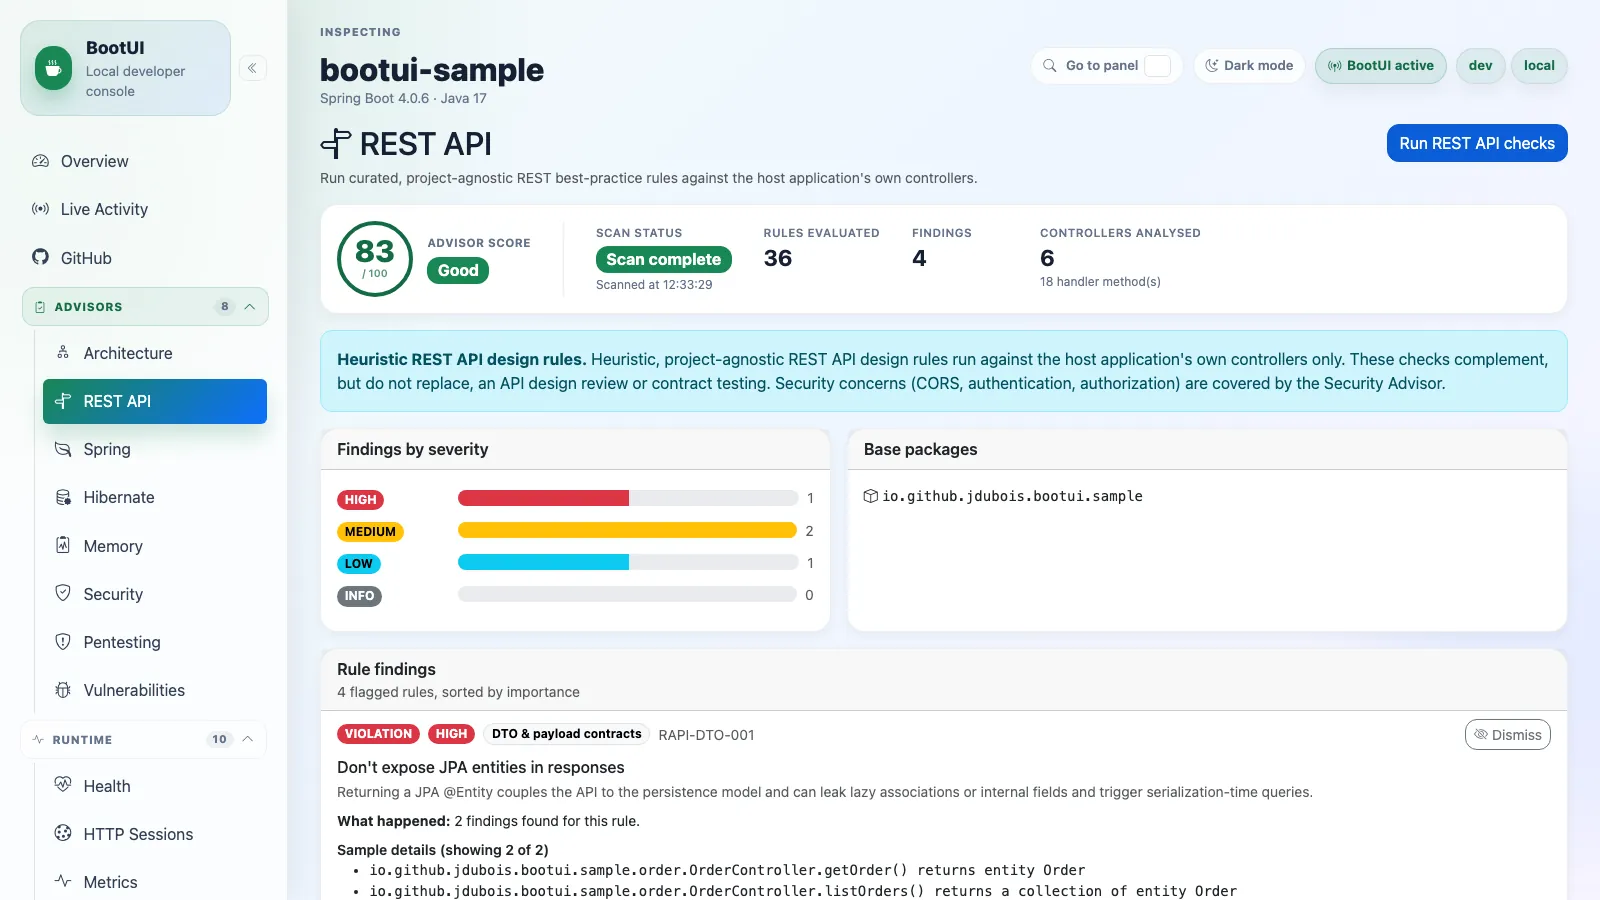Click the VIOLATION tag on the finding
Image resolution: width=1600 pixels, height=900 pixels.
(x=378, y=734)
